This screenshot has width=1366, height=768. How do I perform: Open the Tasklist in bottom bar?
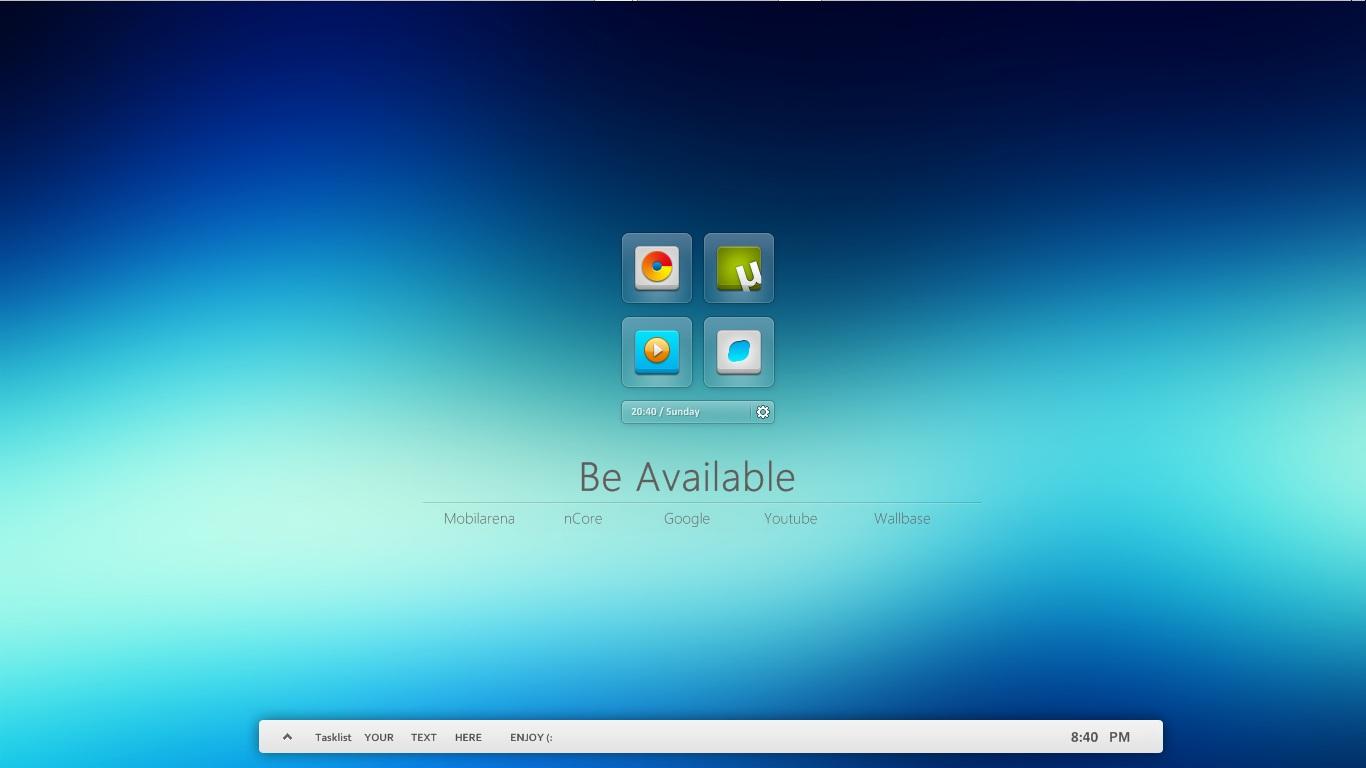pos(333,737)
